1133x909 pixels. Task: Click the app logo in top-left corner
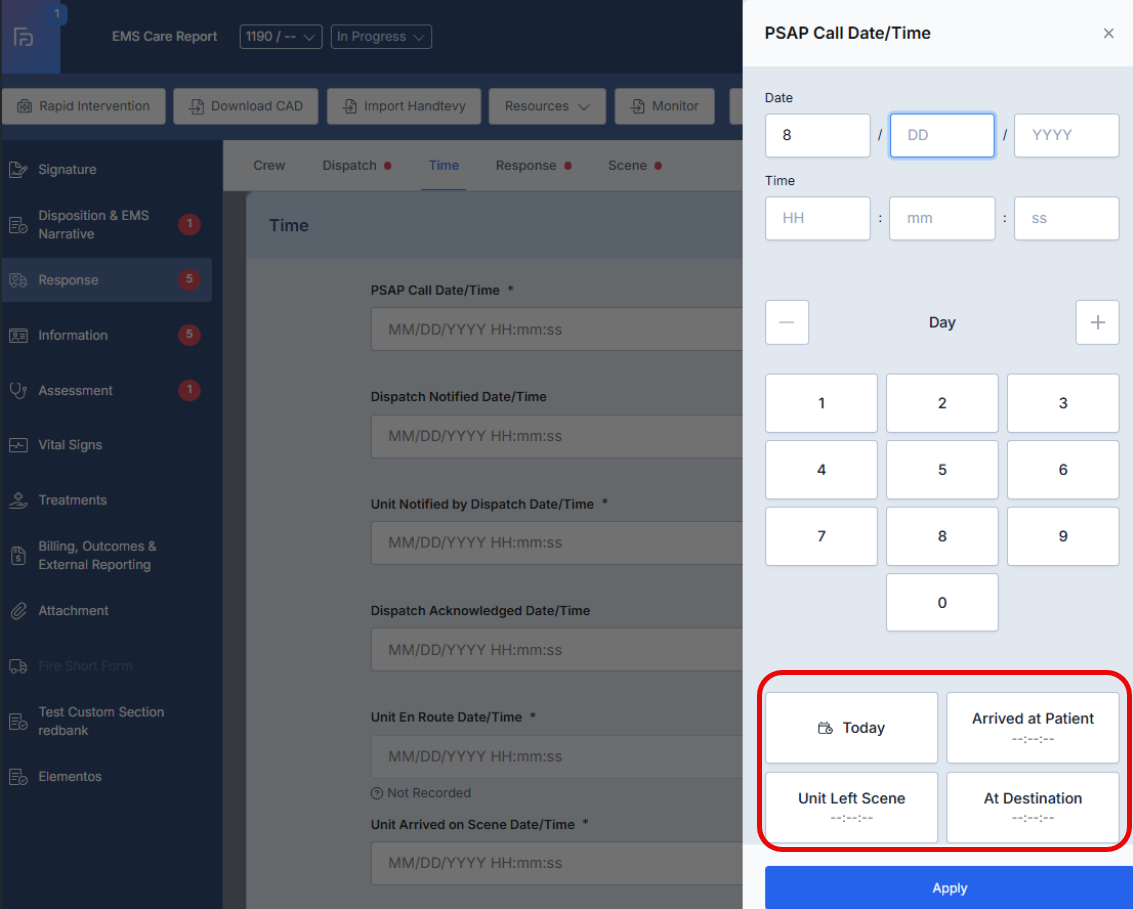[23, 37]
